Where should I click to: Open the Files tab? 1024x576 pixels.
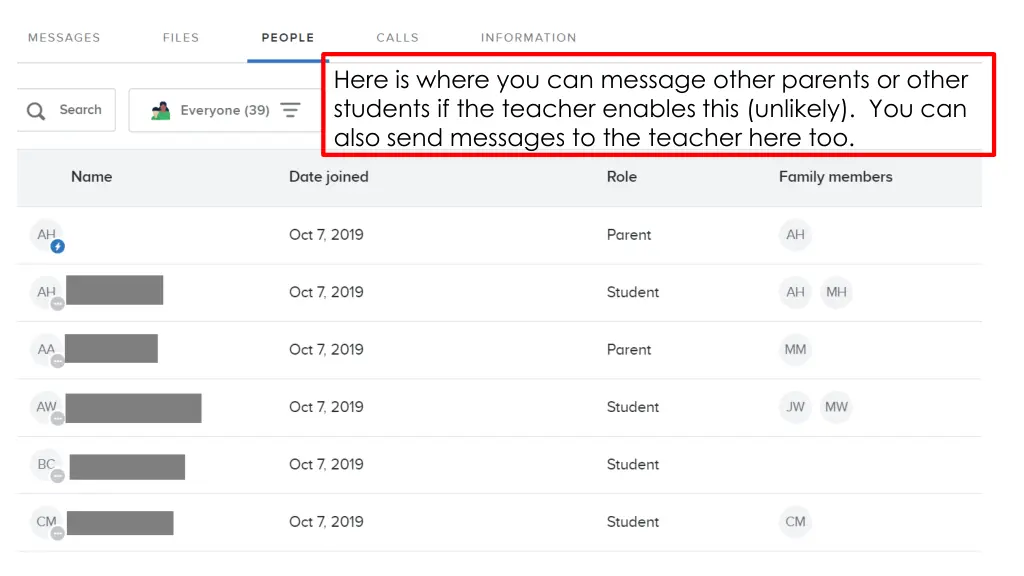tap(181, 38)
